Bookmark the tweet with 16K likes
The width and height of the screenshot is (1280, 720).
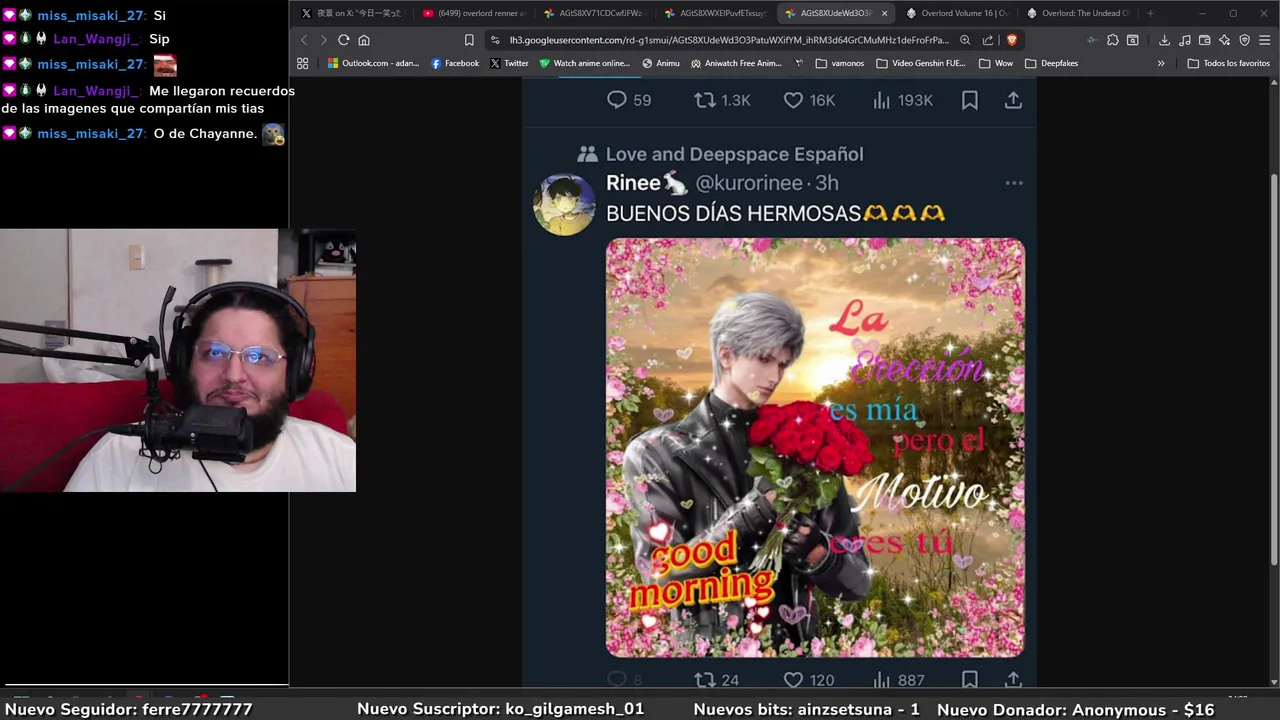point(969,100)
